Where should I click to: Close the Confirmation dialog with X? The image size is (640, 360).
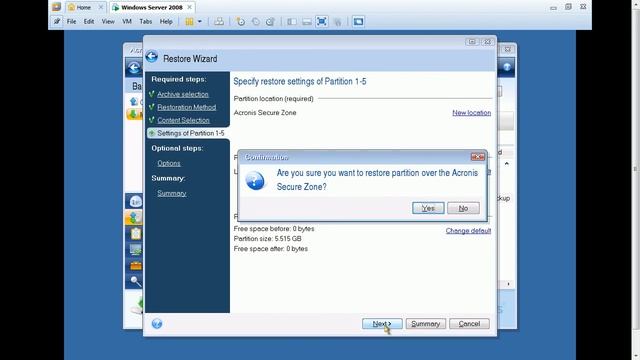point(478,157)
